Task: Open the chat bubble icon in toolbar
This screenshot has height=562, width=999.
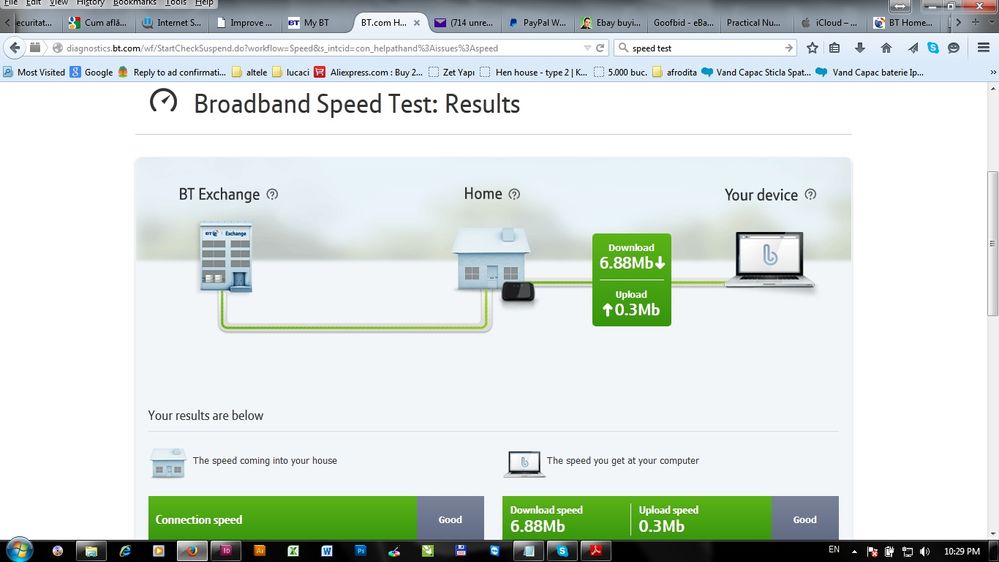Action: click(953, 48)
